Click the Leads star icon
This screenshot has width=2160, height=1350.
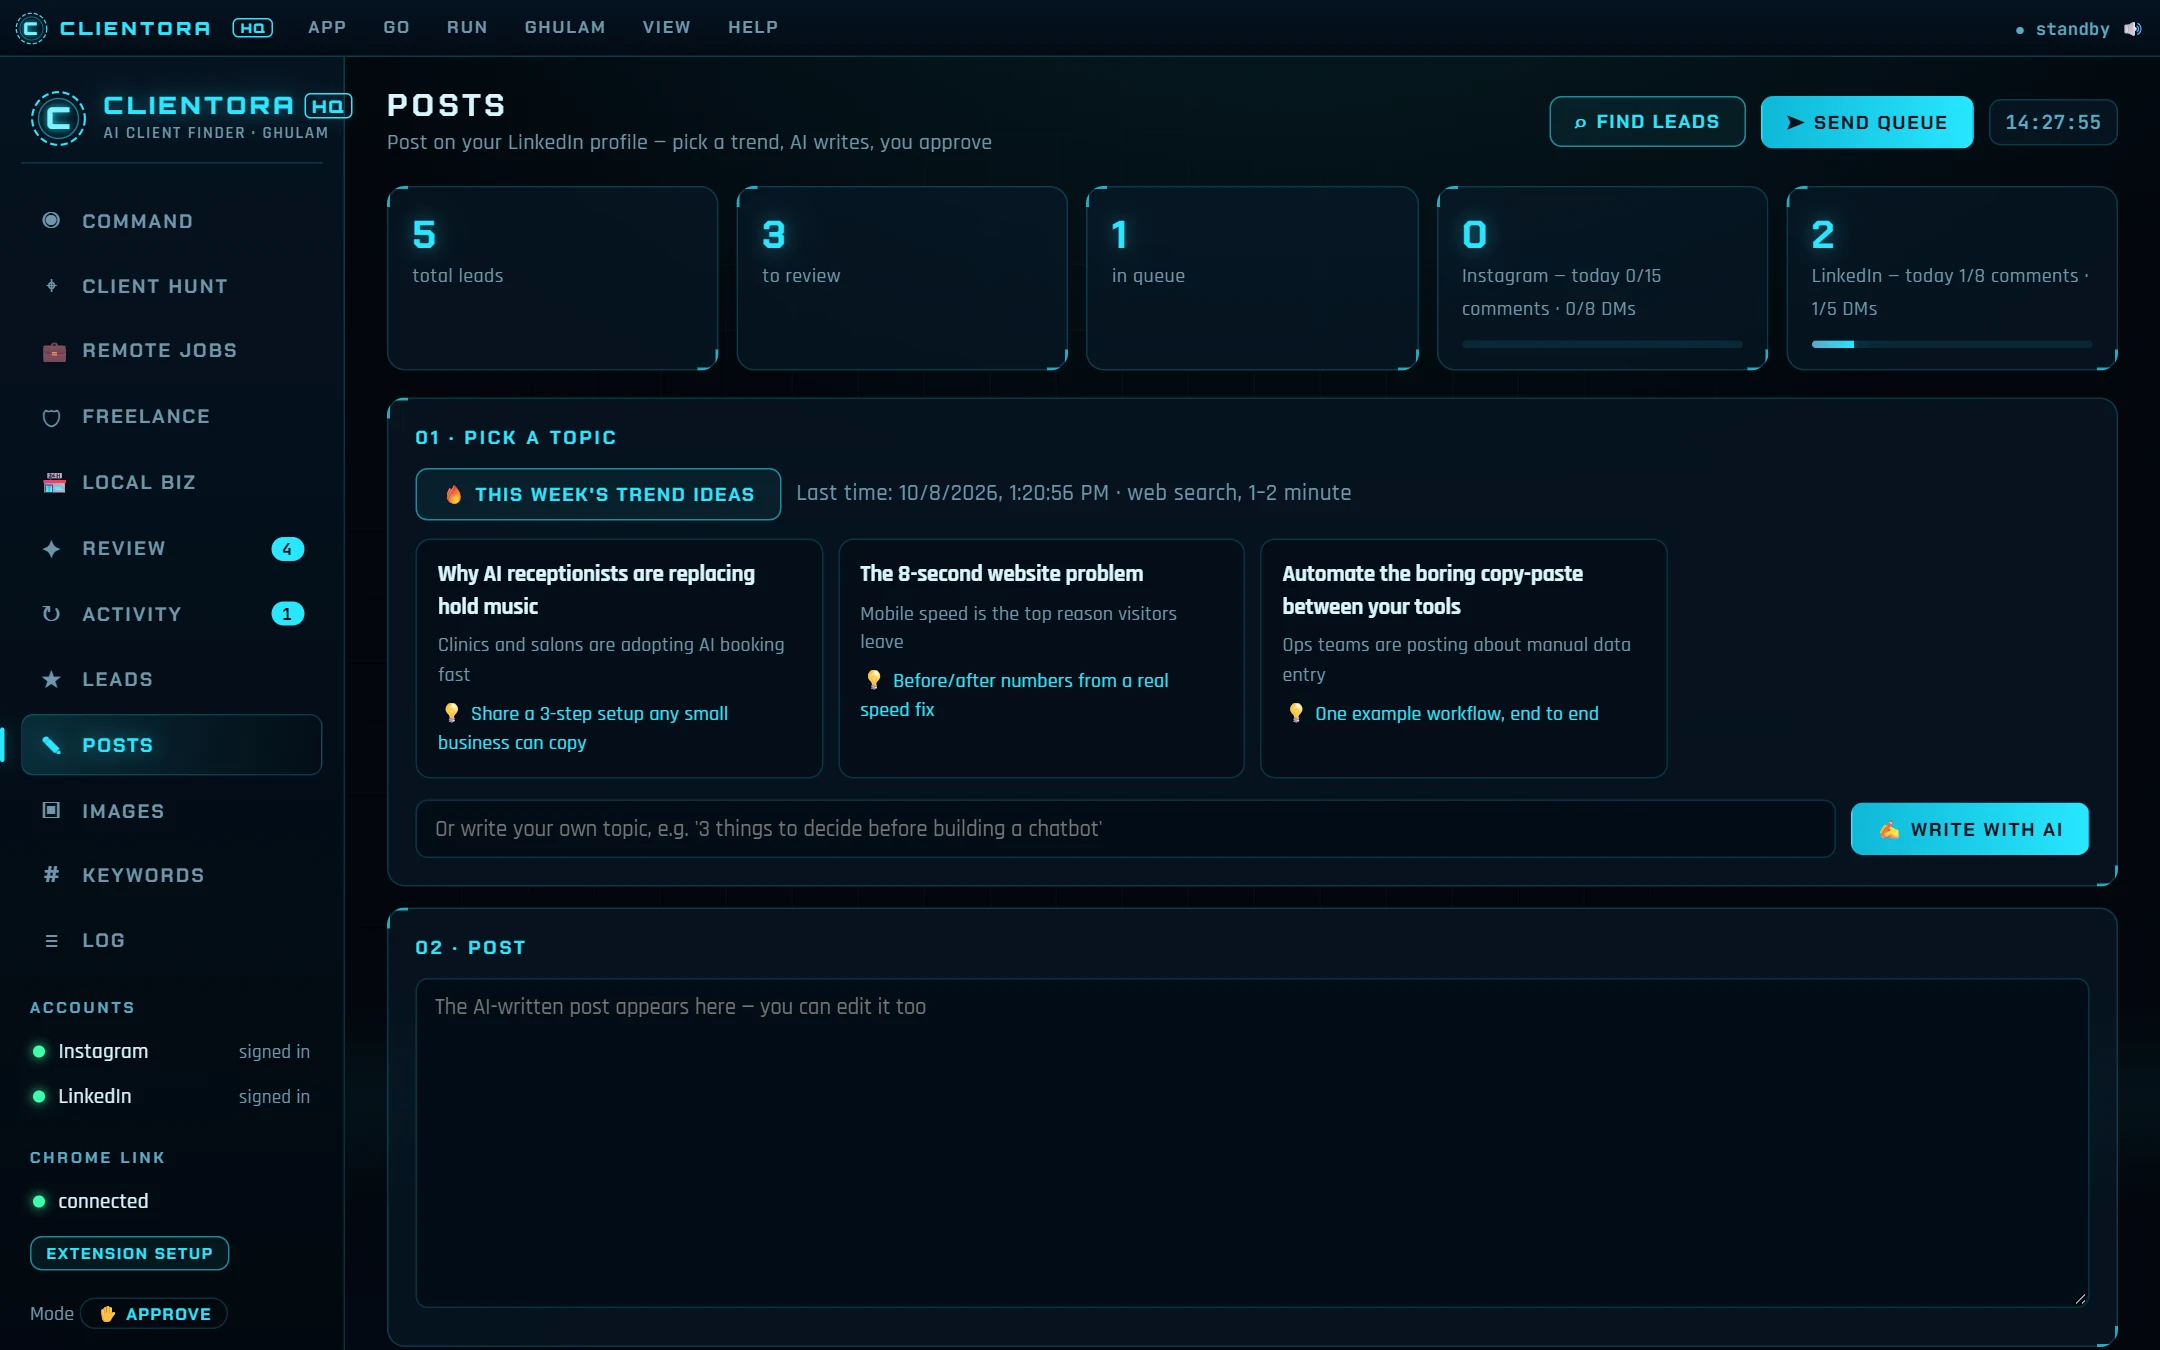click(x=51, y=680)
